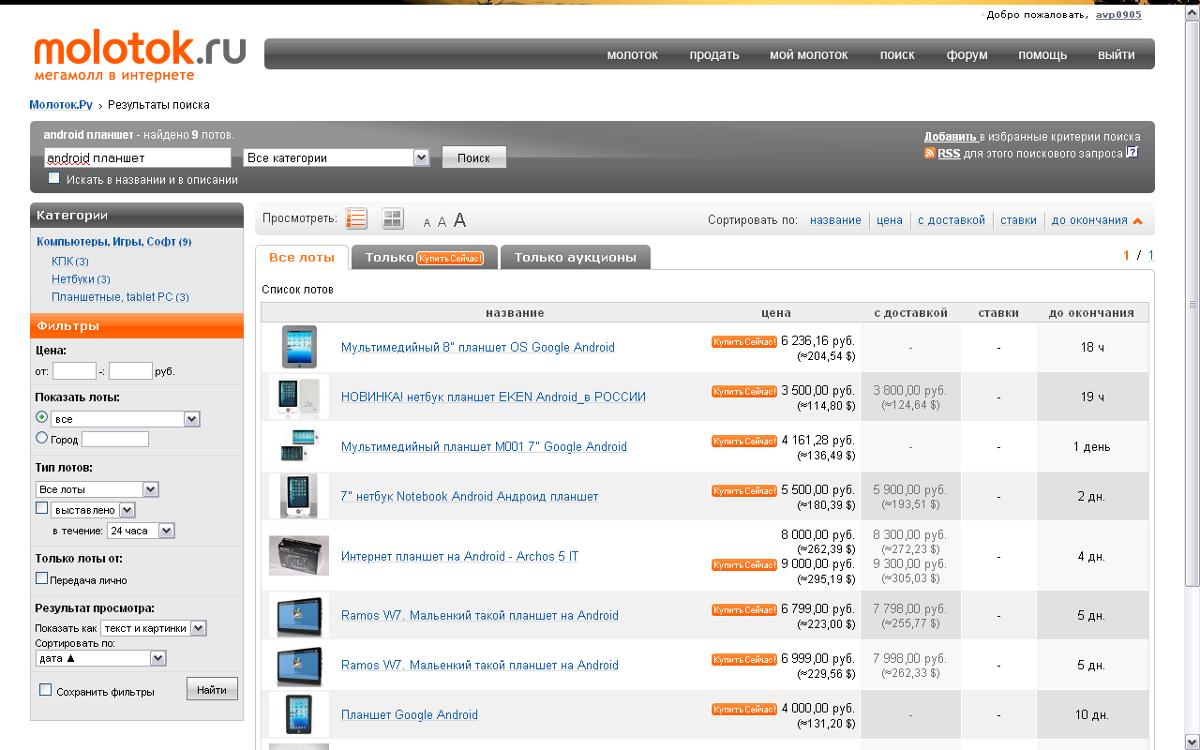Choose the medium font size A
1200x750 pixels.
coord(442,222)
